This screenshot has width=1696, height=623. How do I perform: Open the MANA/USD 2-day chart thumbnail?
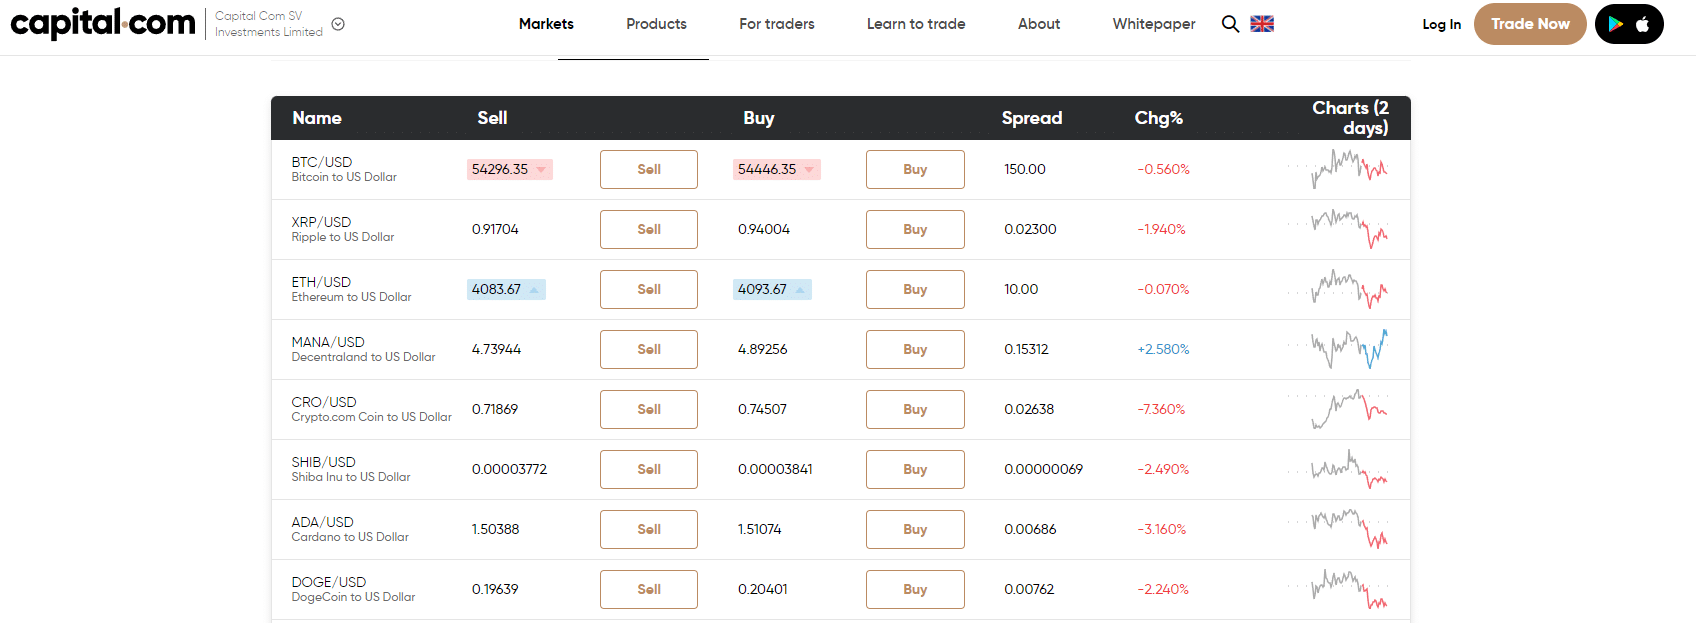point(1338,349)
